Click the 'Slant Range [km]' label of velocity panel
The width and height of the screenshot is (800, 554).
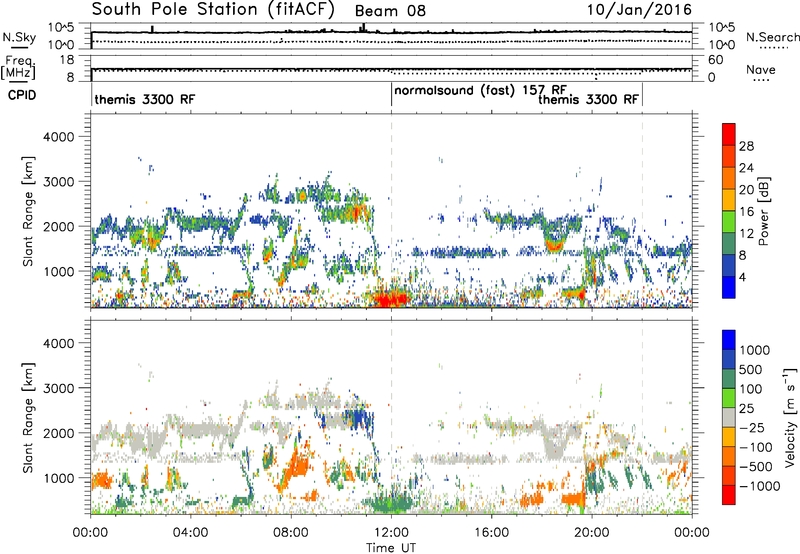point(28,417)
